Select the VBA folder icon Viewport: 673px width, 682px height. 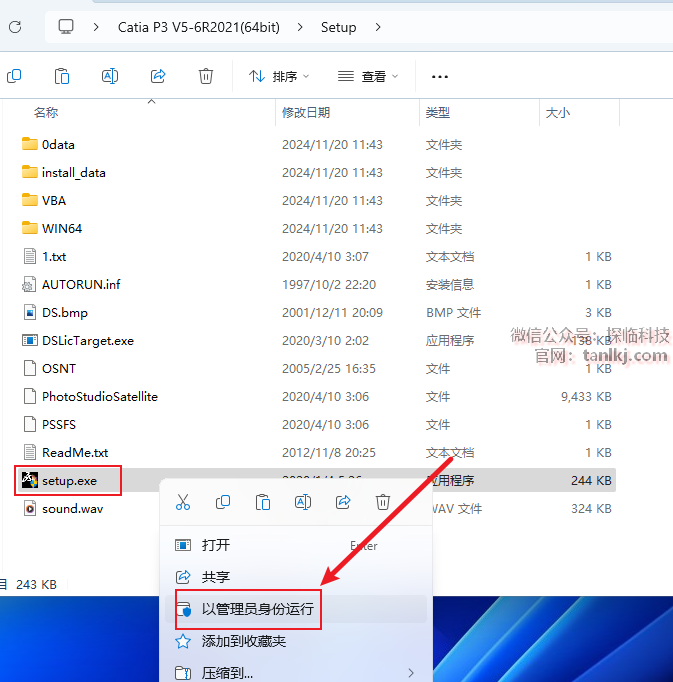coord(30,200)
